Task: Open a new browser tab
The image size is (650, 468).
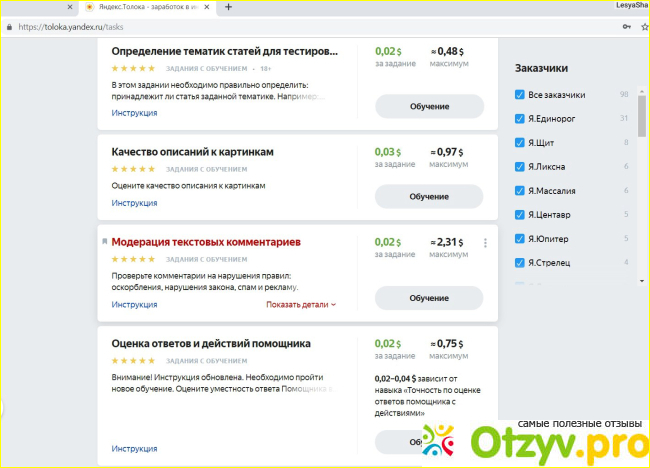Action: tap(228, 7)
